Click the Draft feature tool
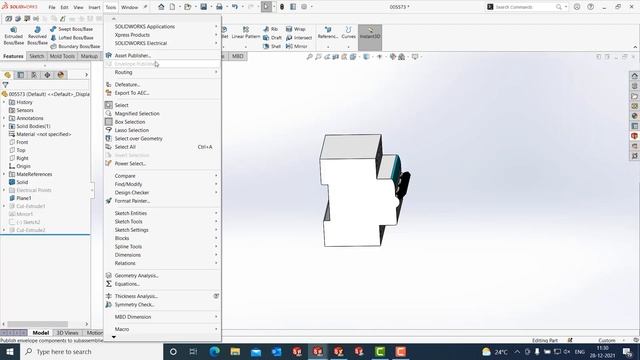 click(x=272, y=38)
